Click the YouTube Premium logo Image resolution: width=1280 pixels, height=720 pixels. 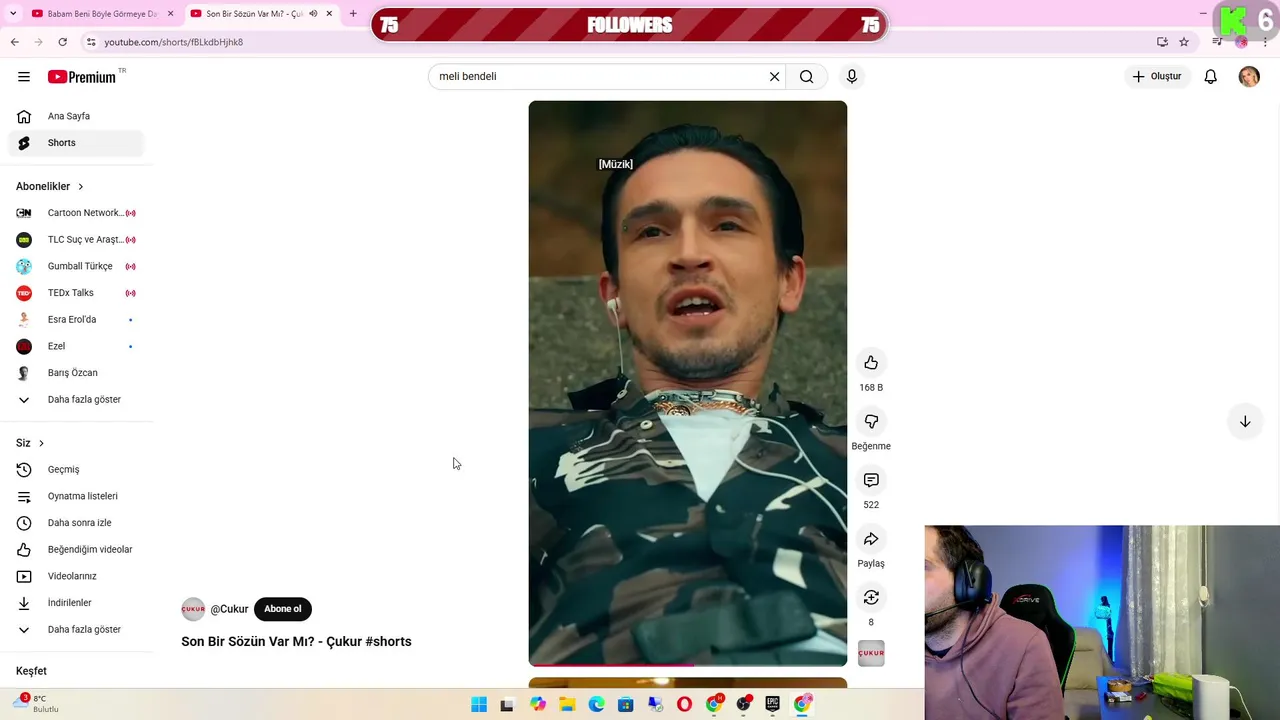coord(82,77)
